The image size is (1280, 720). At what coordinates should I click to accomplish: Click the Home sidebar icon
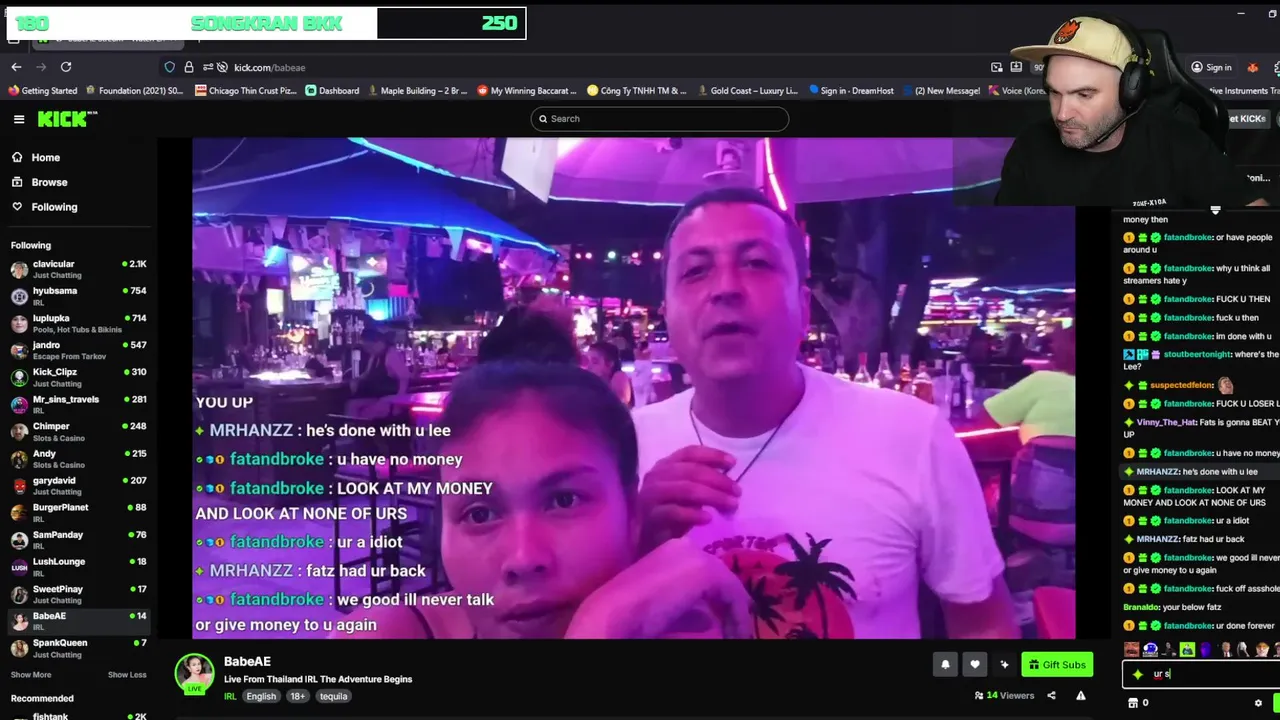coord(17,157)
